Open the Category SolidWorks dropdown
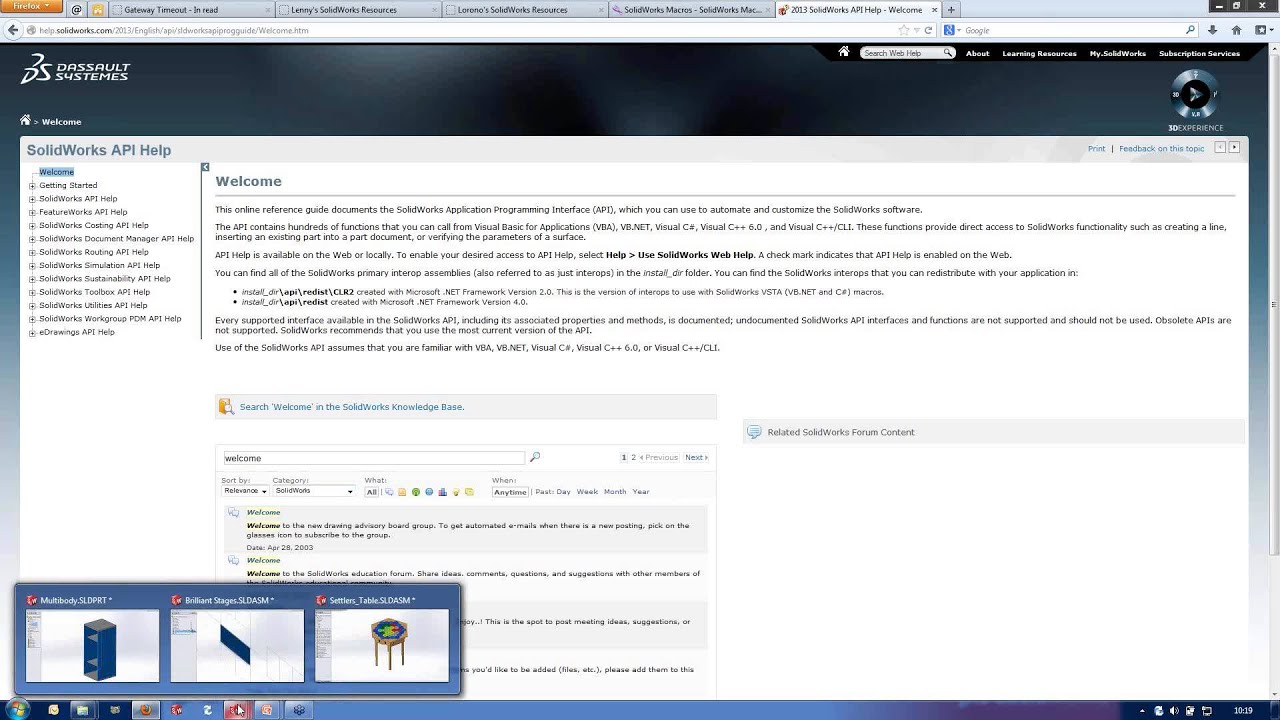This screenshot has width=1280, height=720. coord(314,491)
